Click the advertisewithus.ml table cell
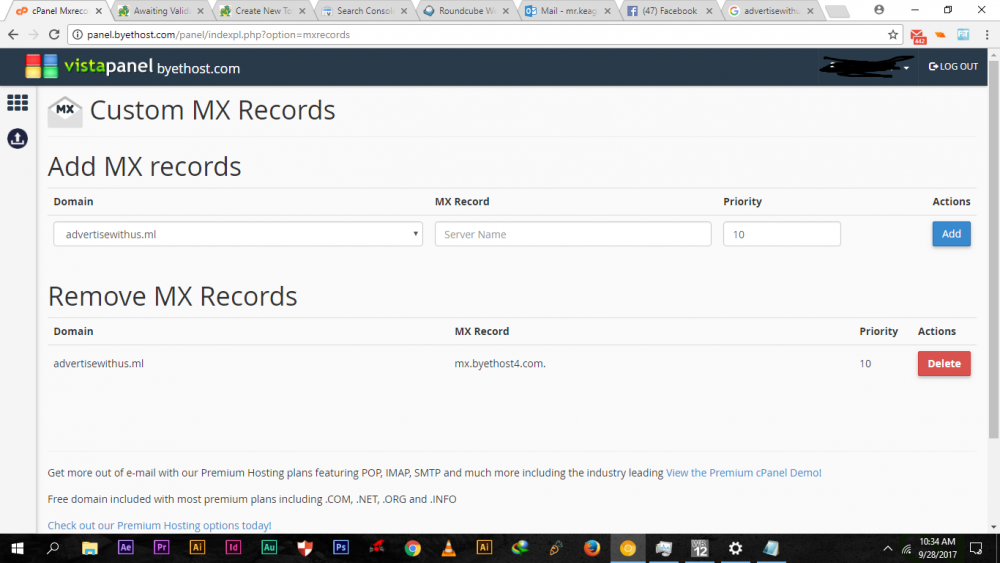The width and height of the screenshot is (1000, 563). pyautogui.click(x=98, y=363)
